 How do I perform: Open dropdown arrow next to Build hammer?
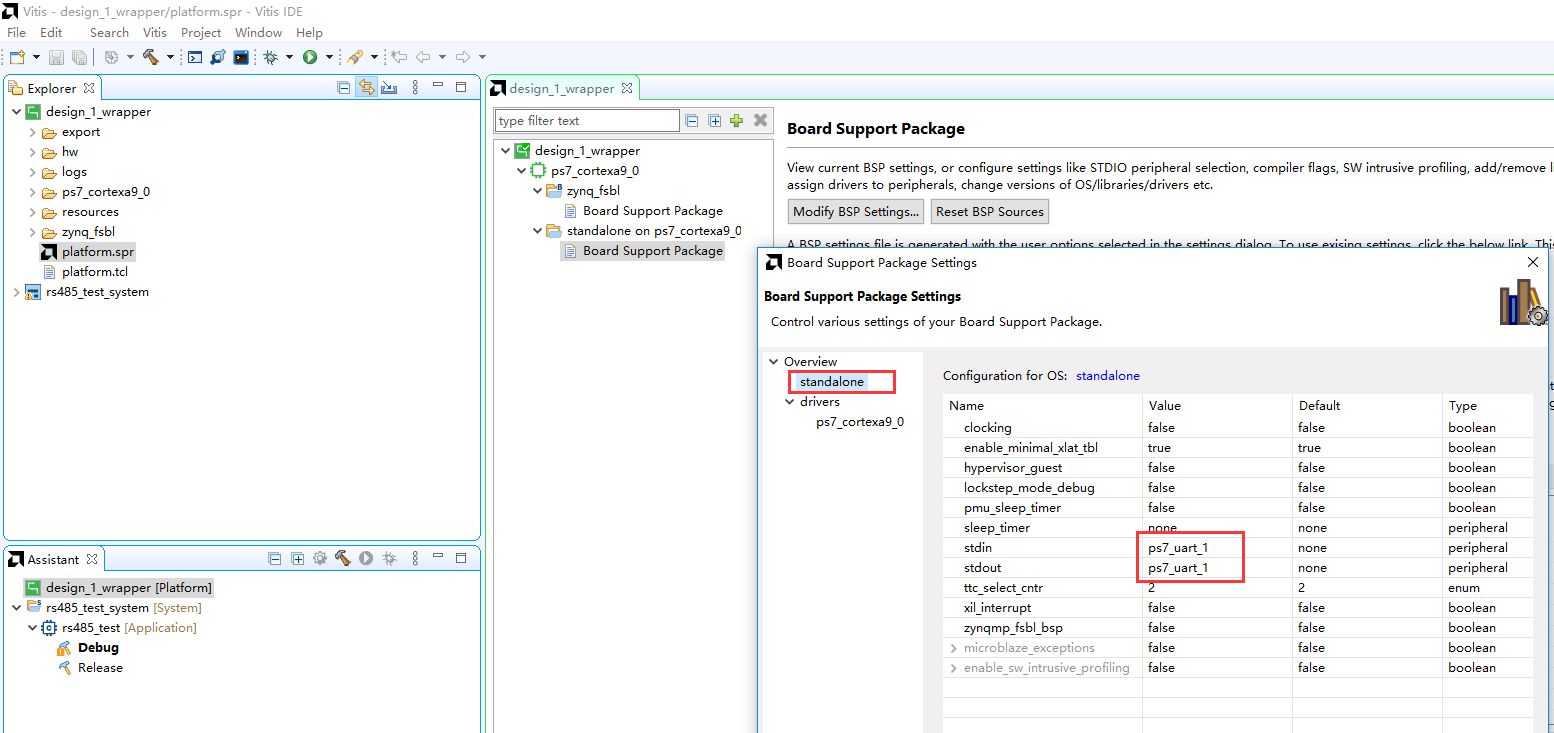(170, 58)
